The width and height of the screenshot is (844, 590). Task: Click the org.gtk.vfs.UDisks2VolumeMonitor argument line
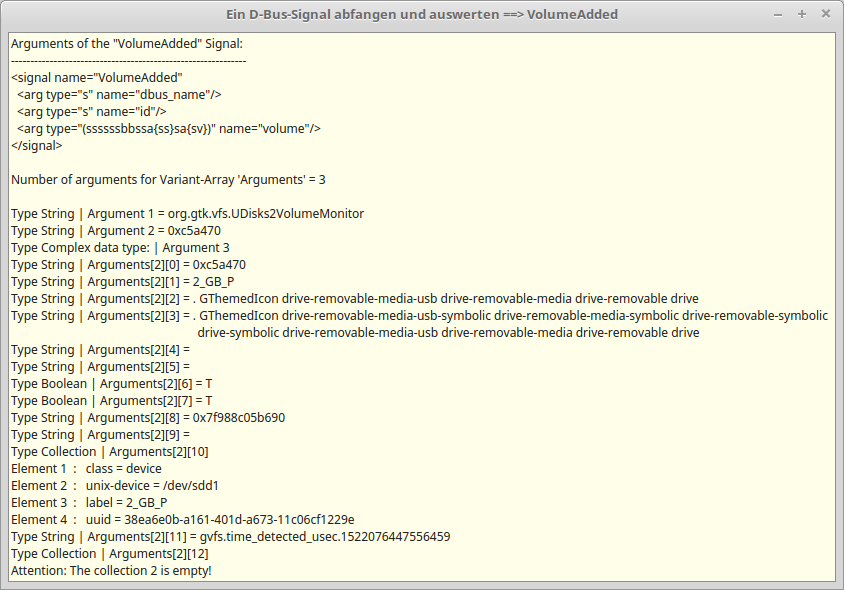(187, 214)
